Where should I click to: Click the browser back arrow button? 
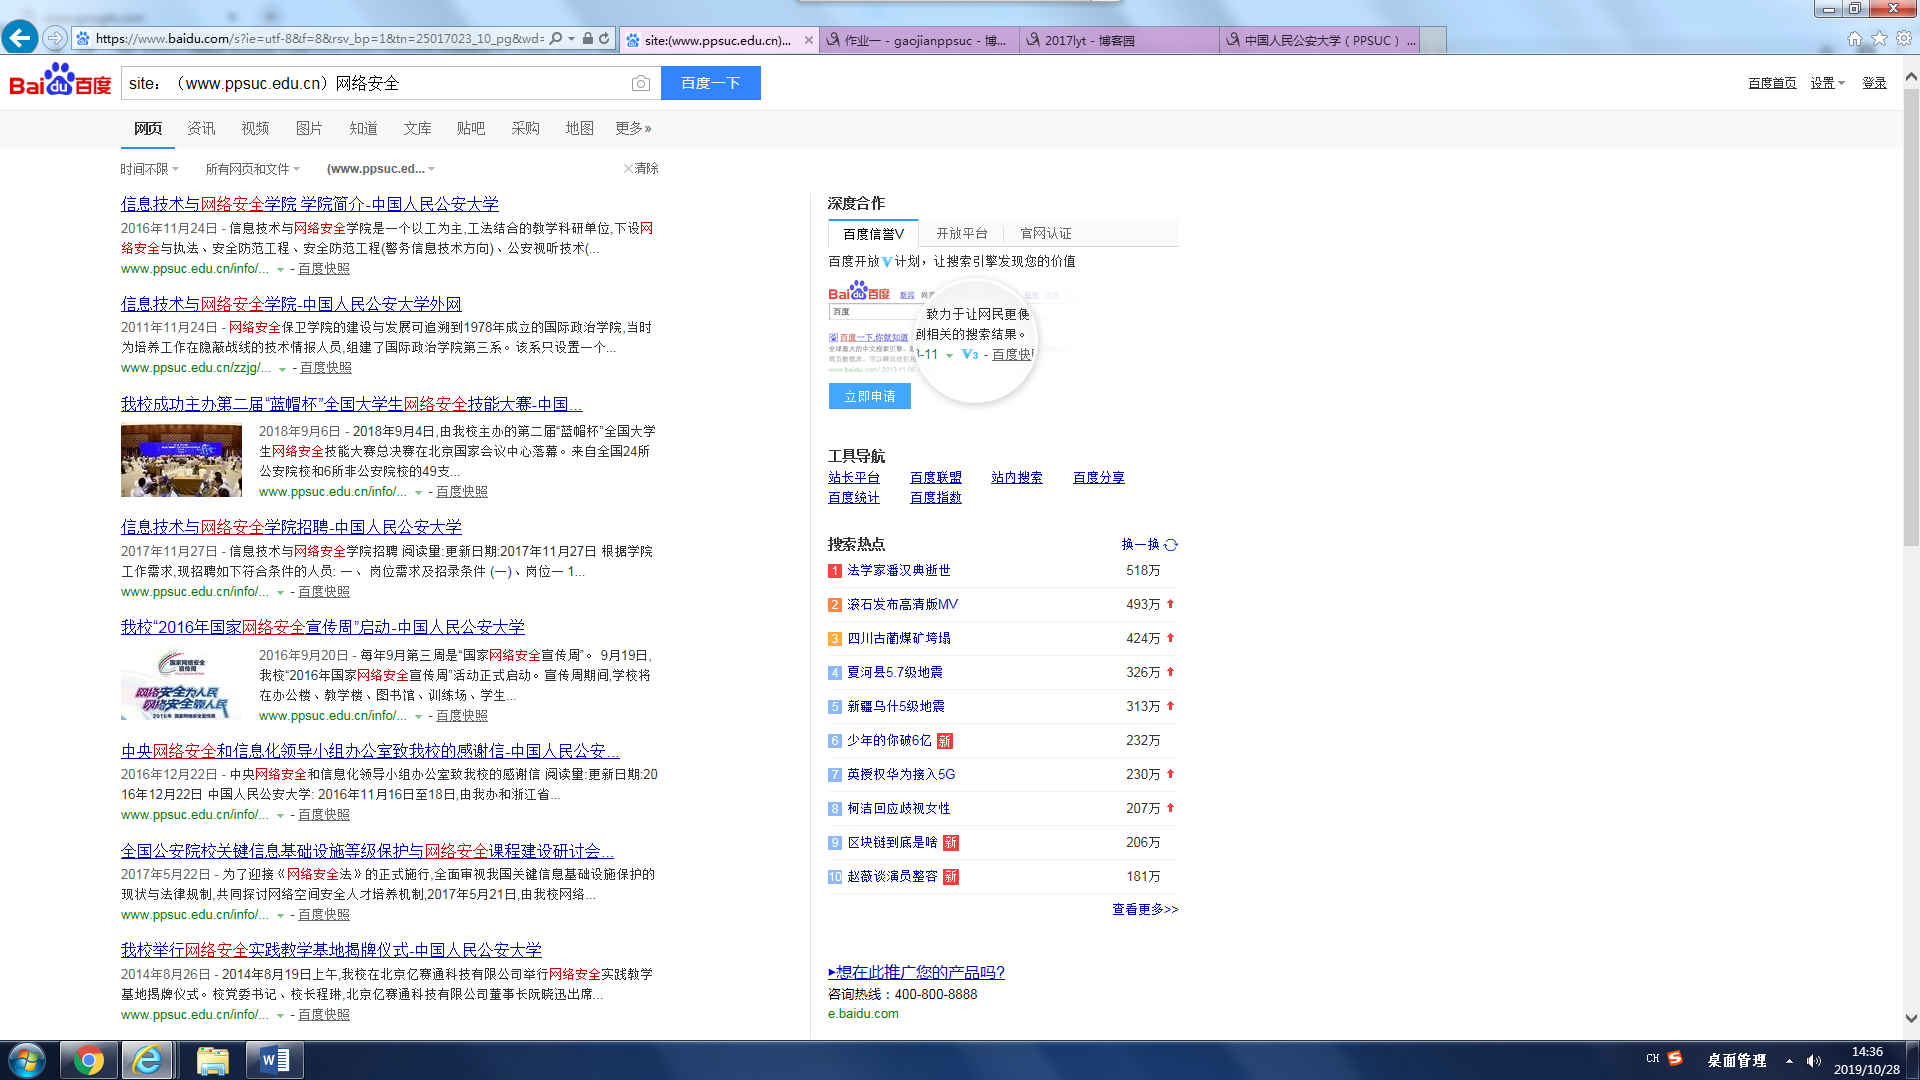[x=20, y=38]
